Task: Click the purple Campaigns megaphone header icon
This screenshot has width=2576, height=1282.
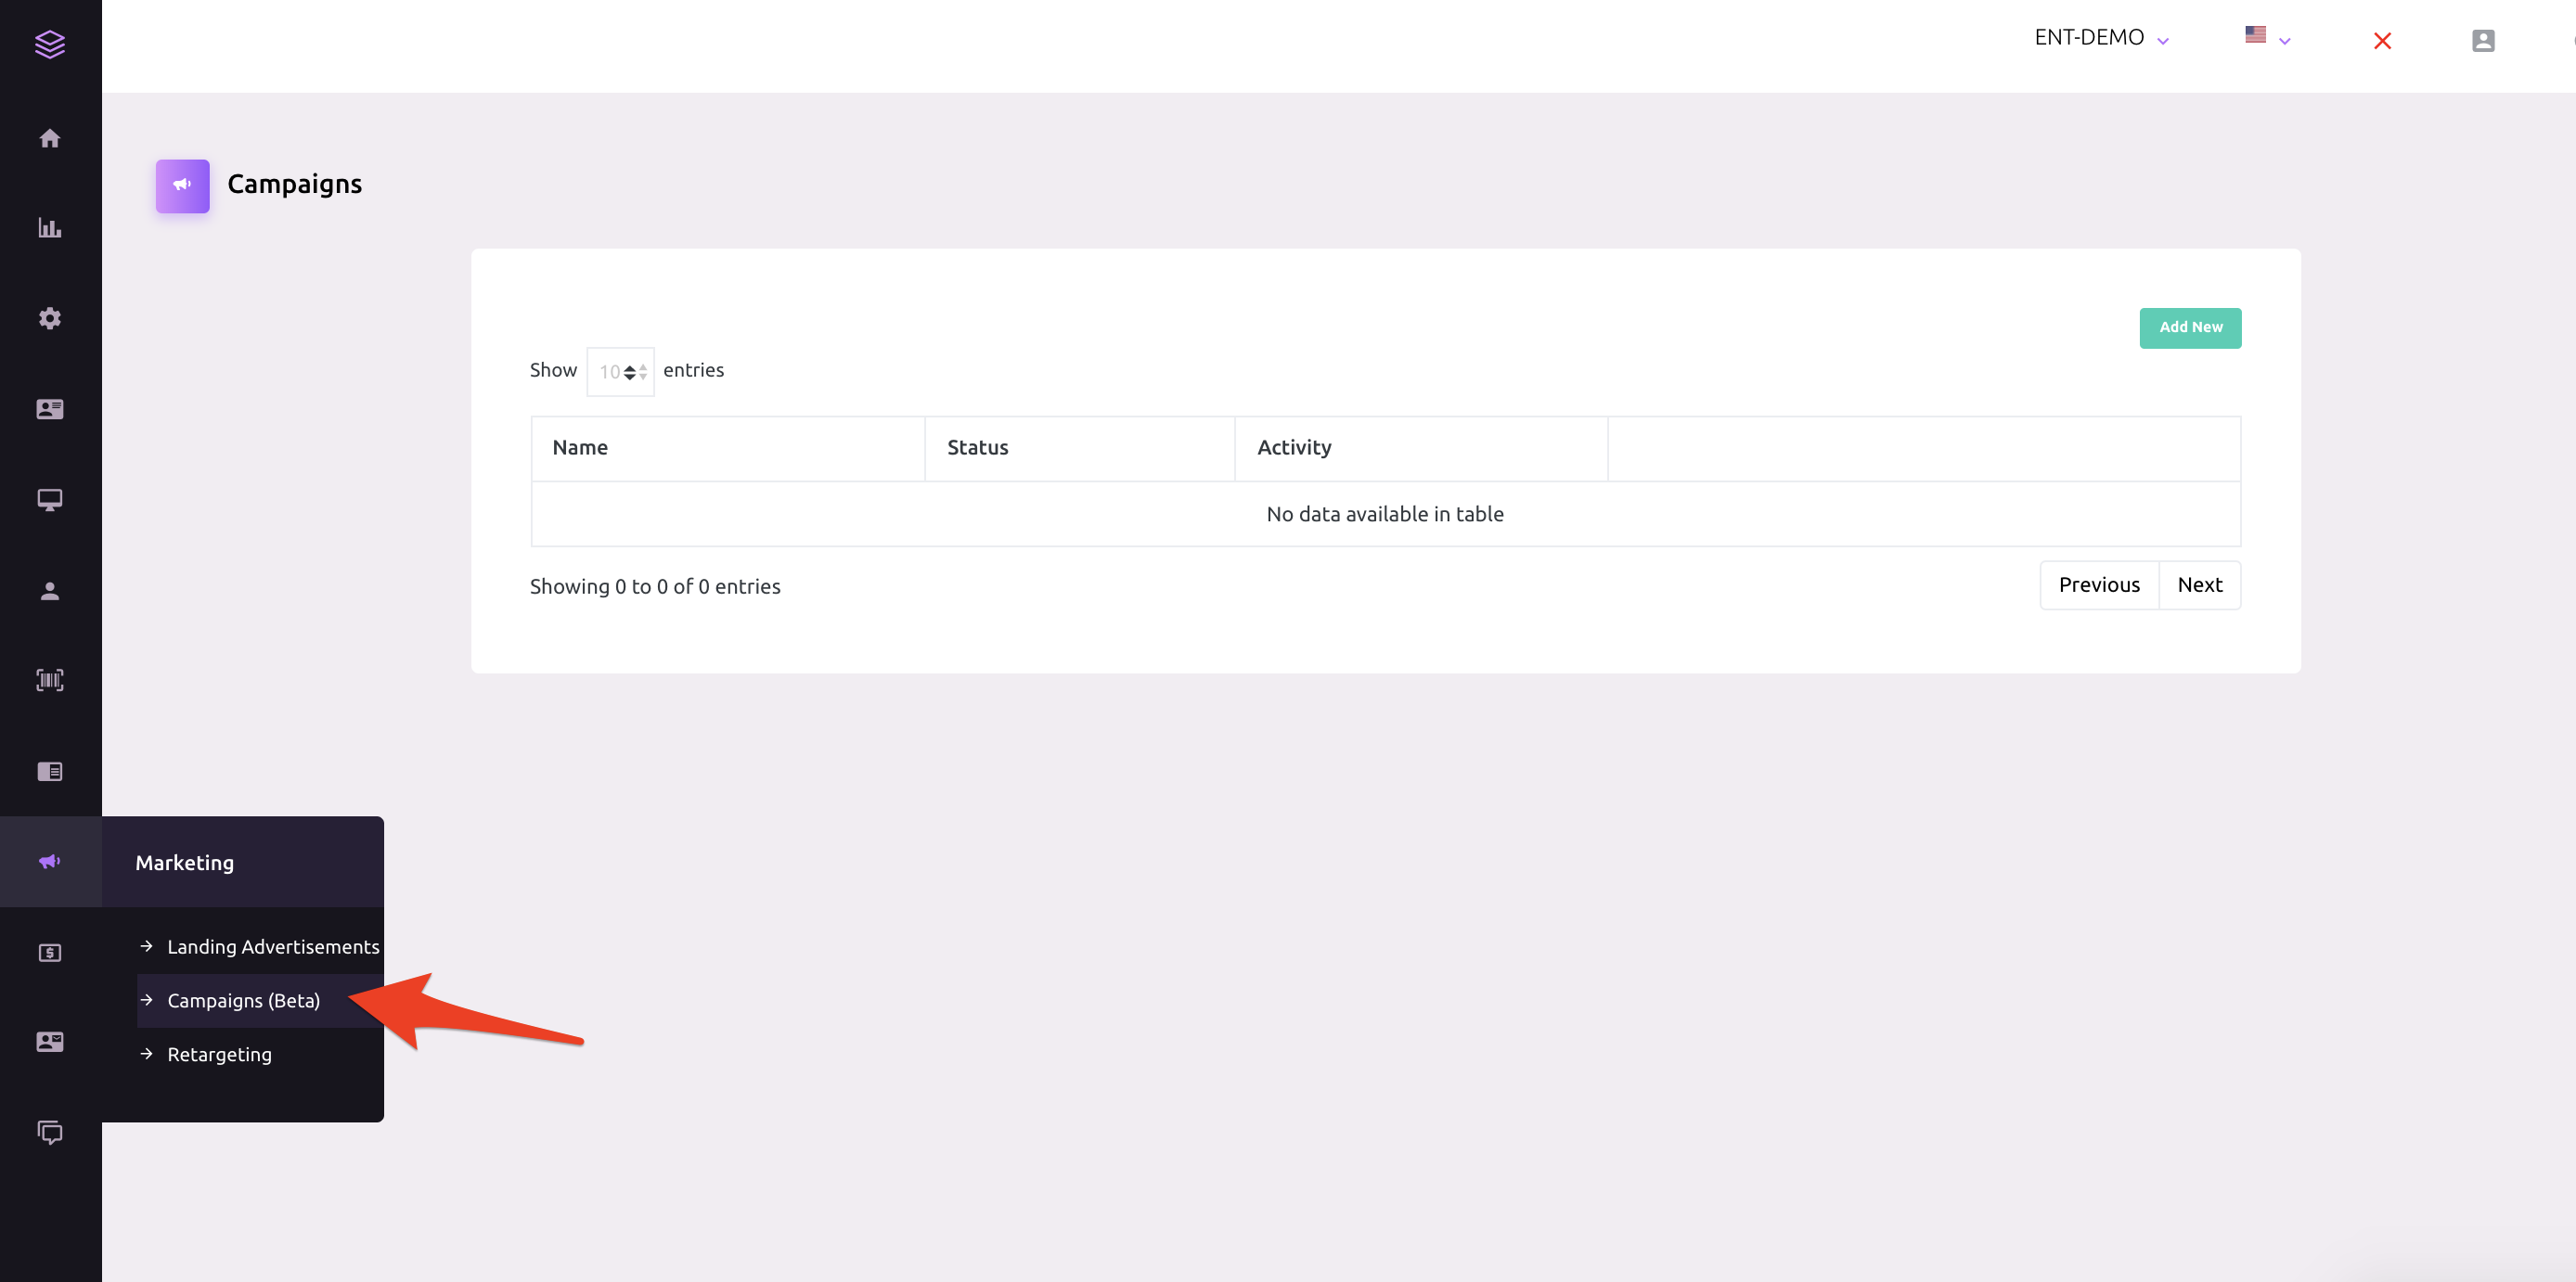Action: point(182,185)
